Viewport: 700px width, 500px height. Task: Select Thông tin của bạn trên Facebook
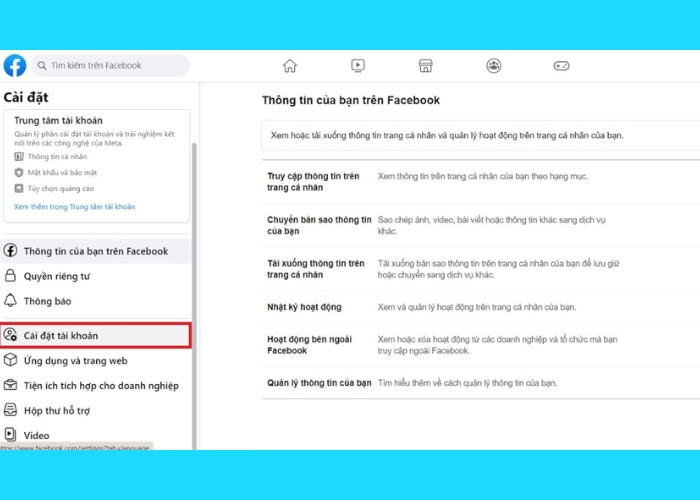[x=95, y=251]
